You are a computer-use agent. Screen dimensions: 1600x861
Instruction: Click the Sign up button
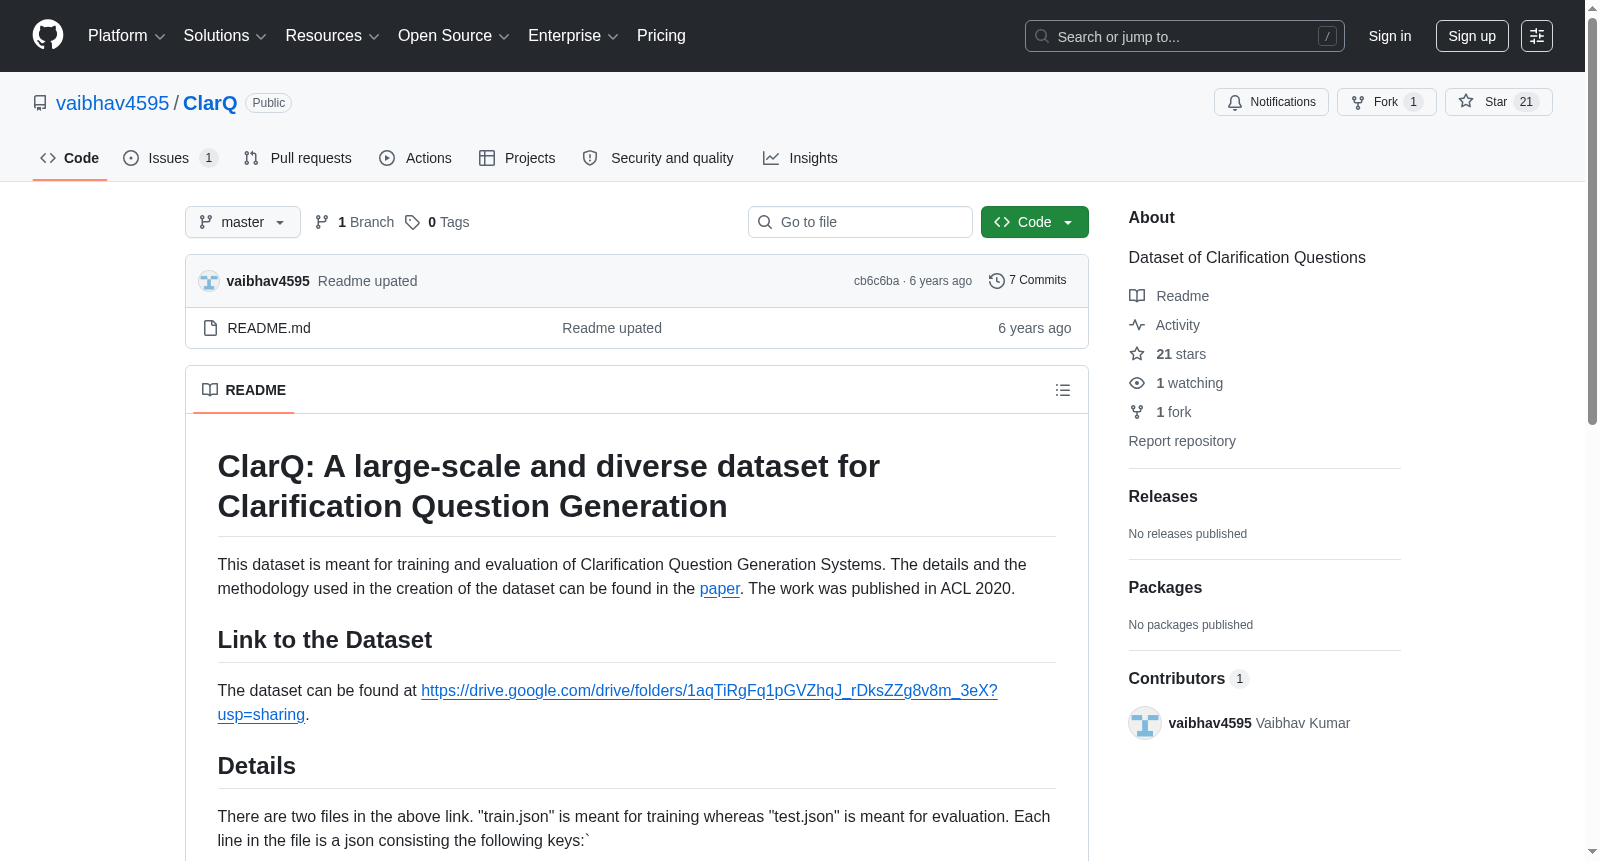(x=1472, y=36)
